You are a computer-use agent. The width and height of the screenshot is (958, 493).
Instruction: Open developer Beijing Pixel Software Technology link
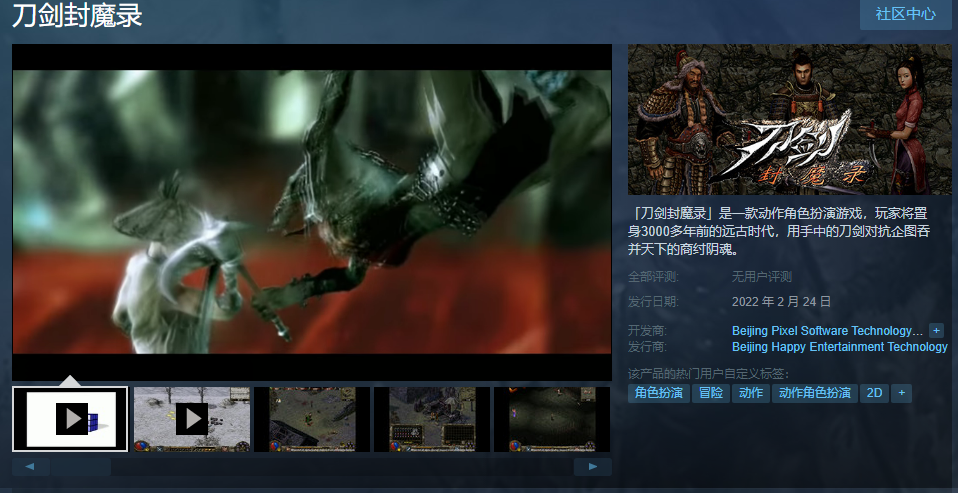click(827, 330)
